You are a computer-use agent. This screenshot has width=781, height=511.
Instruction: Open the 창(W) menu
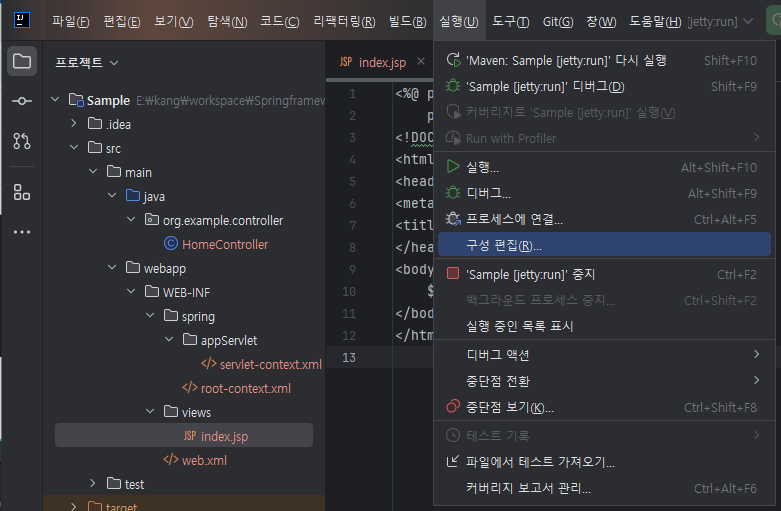point(601,21)
